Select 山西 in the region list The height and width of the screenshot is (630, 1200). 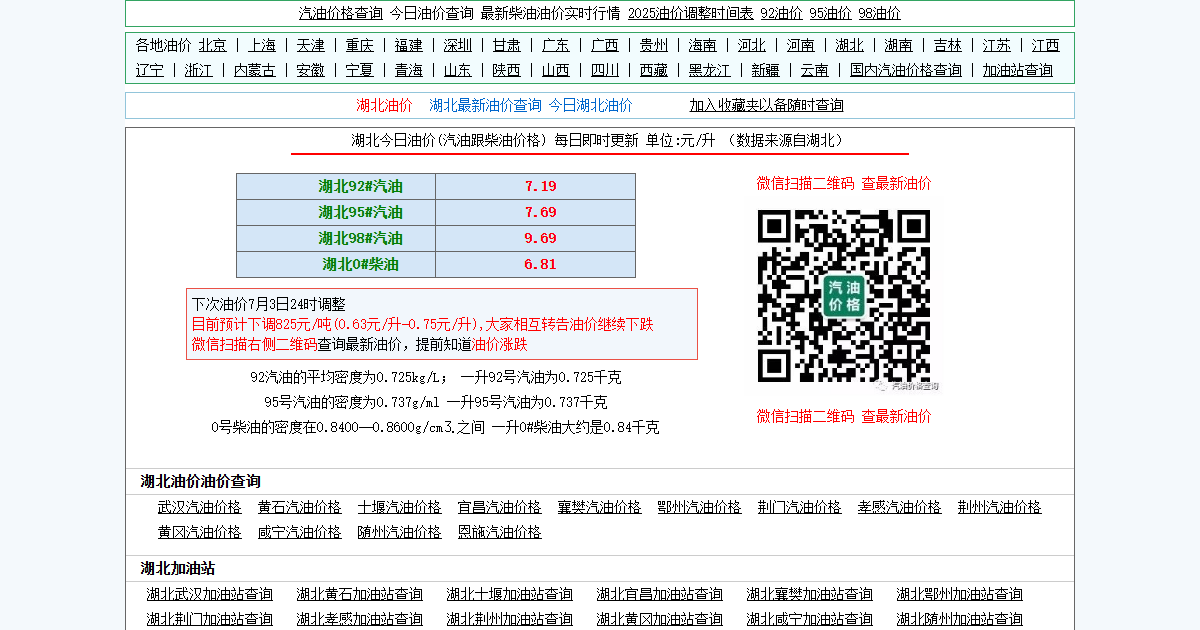(556, 70)
